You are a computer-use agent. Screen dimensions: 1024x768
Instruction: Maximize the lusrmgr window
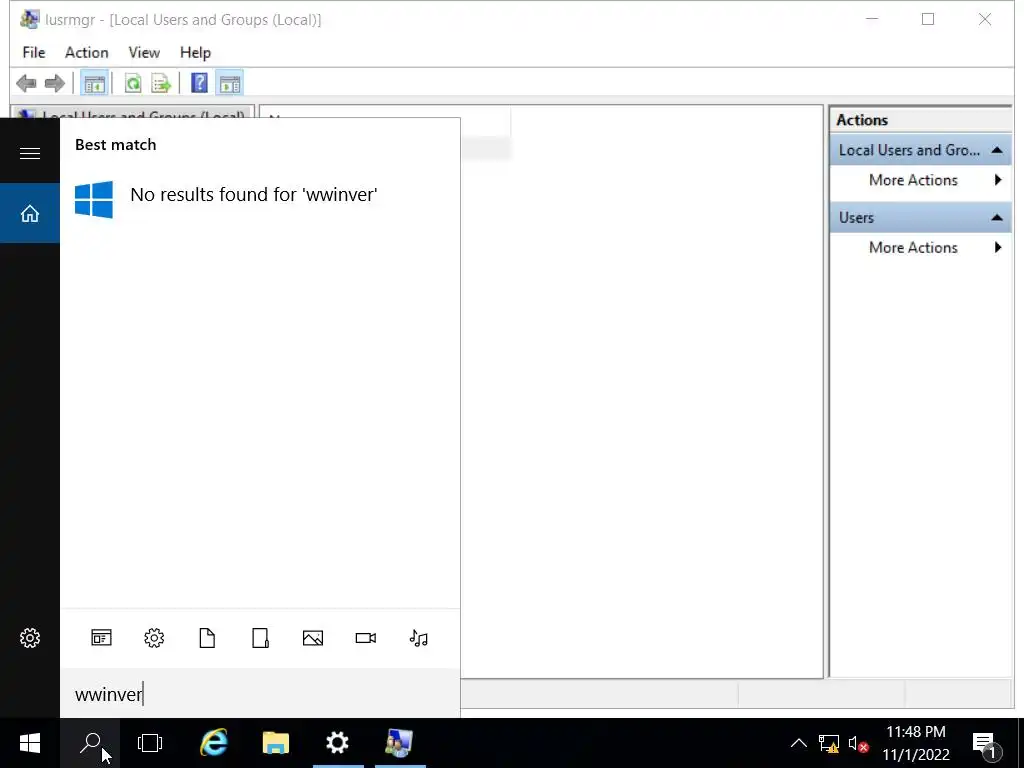click(x=927, y=20)
